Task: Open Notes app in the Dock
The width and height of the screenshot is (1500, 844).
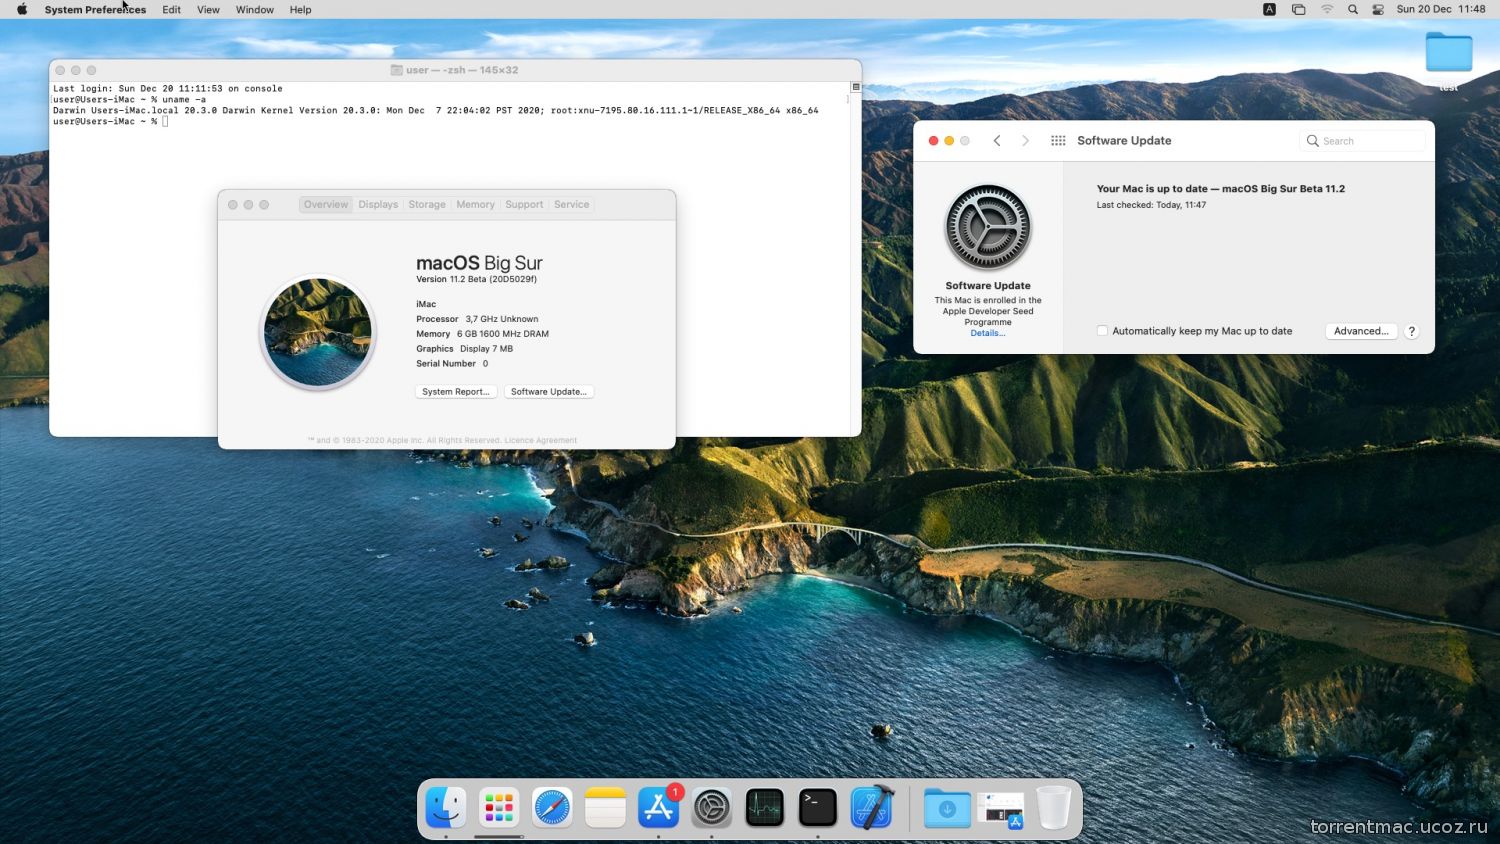Action: [605, 808]
